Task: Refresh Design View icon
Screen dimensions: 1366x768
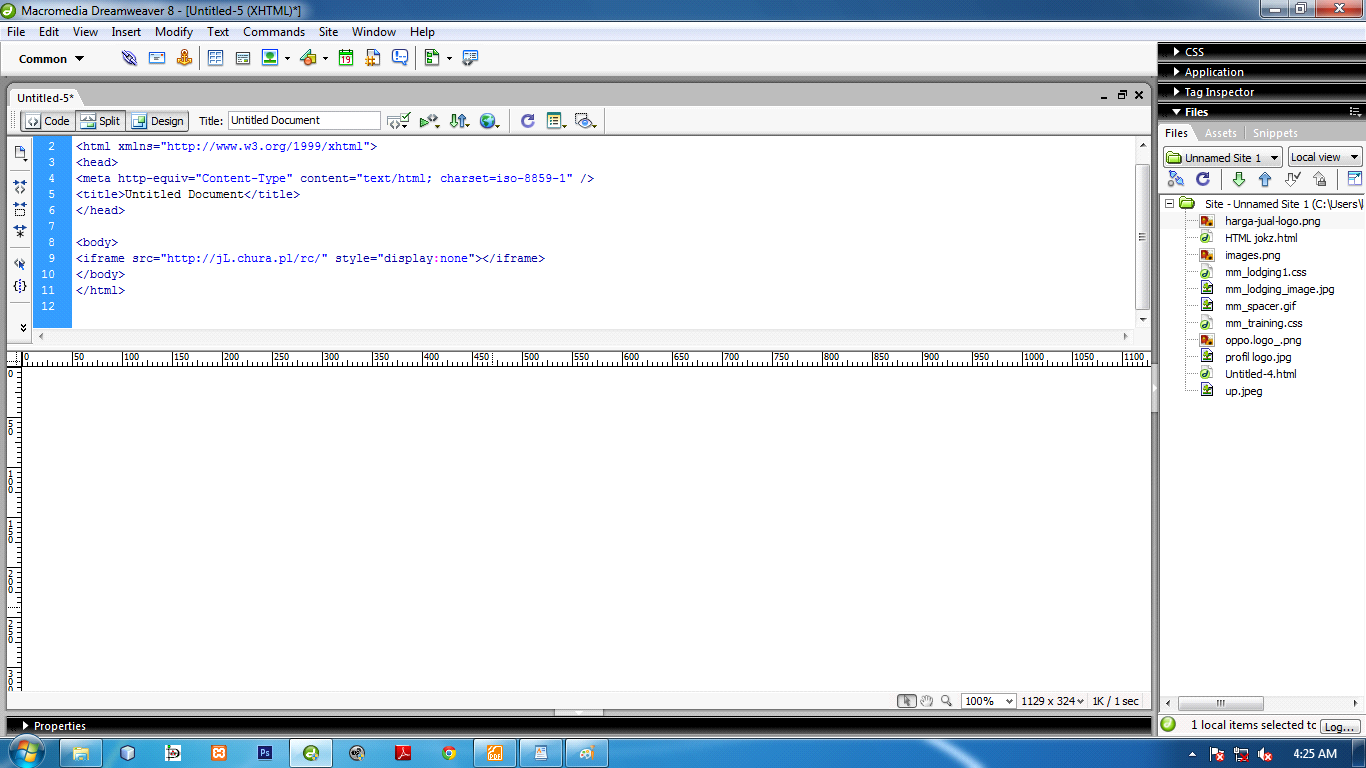Action: coord(528,121)
